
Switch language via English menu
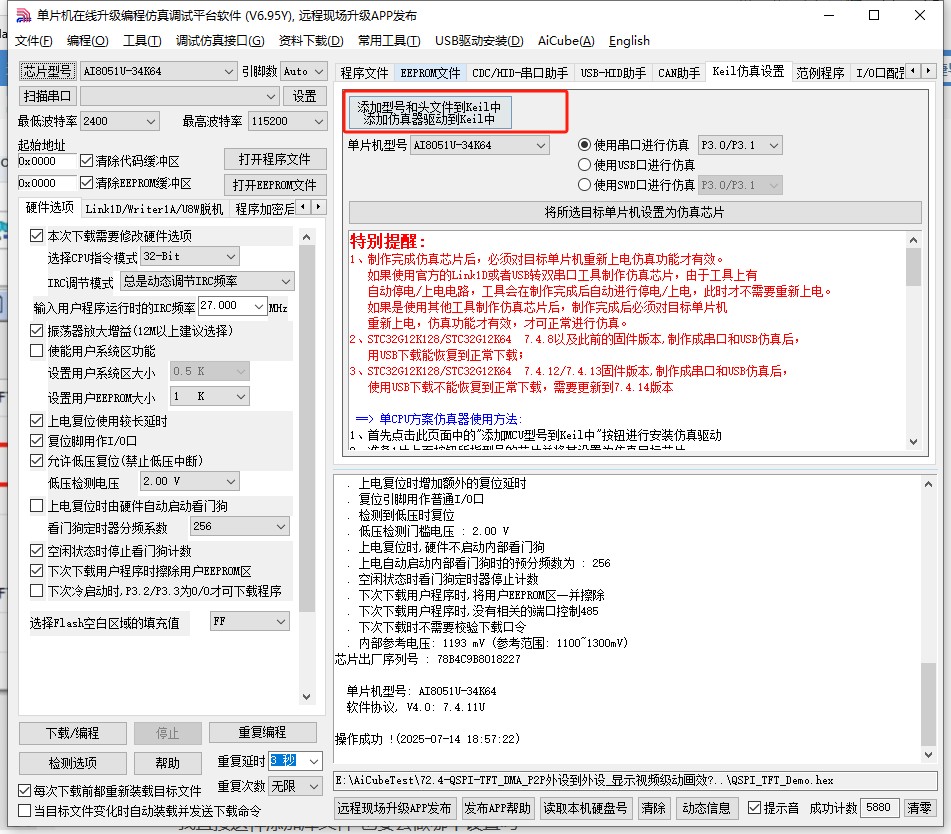point(629,41)
